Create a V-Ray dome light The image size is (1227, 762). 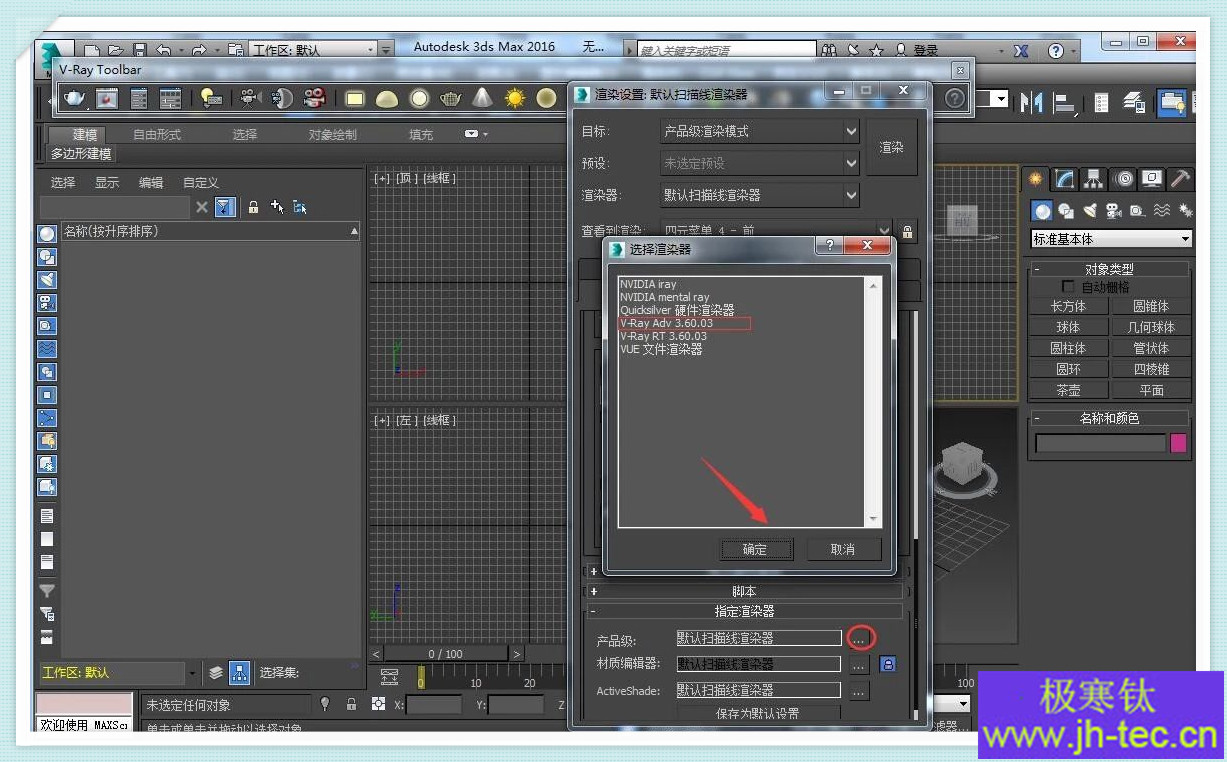(387, 98)
